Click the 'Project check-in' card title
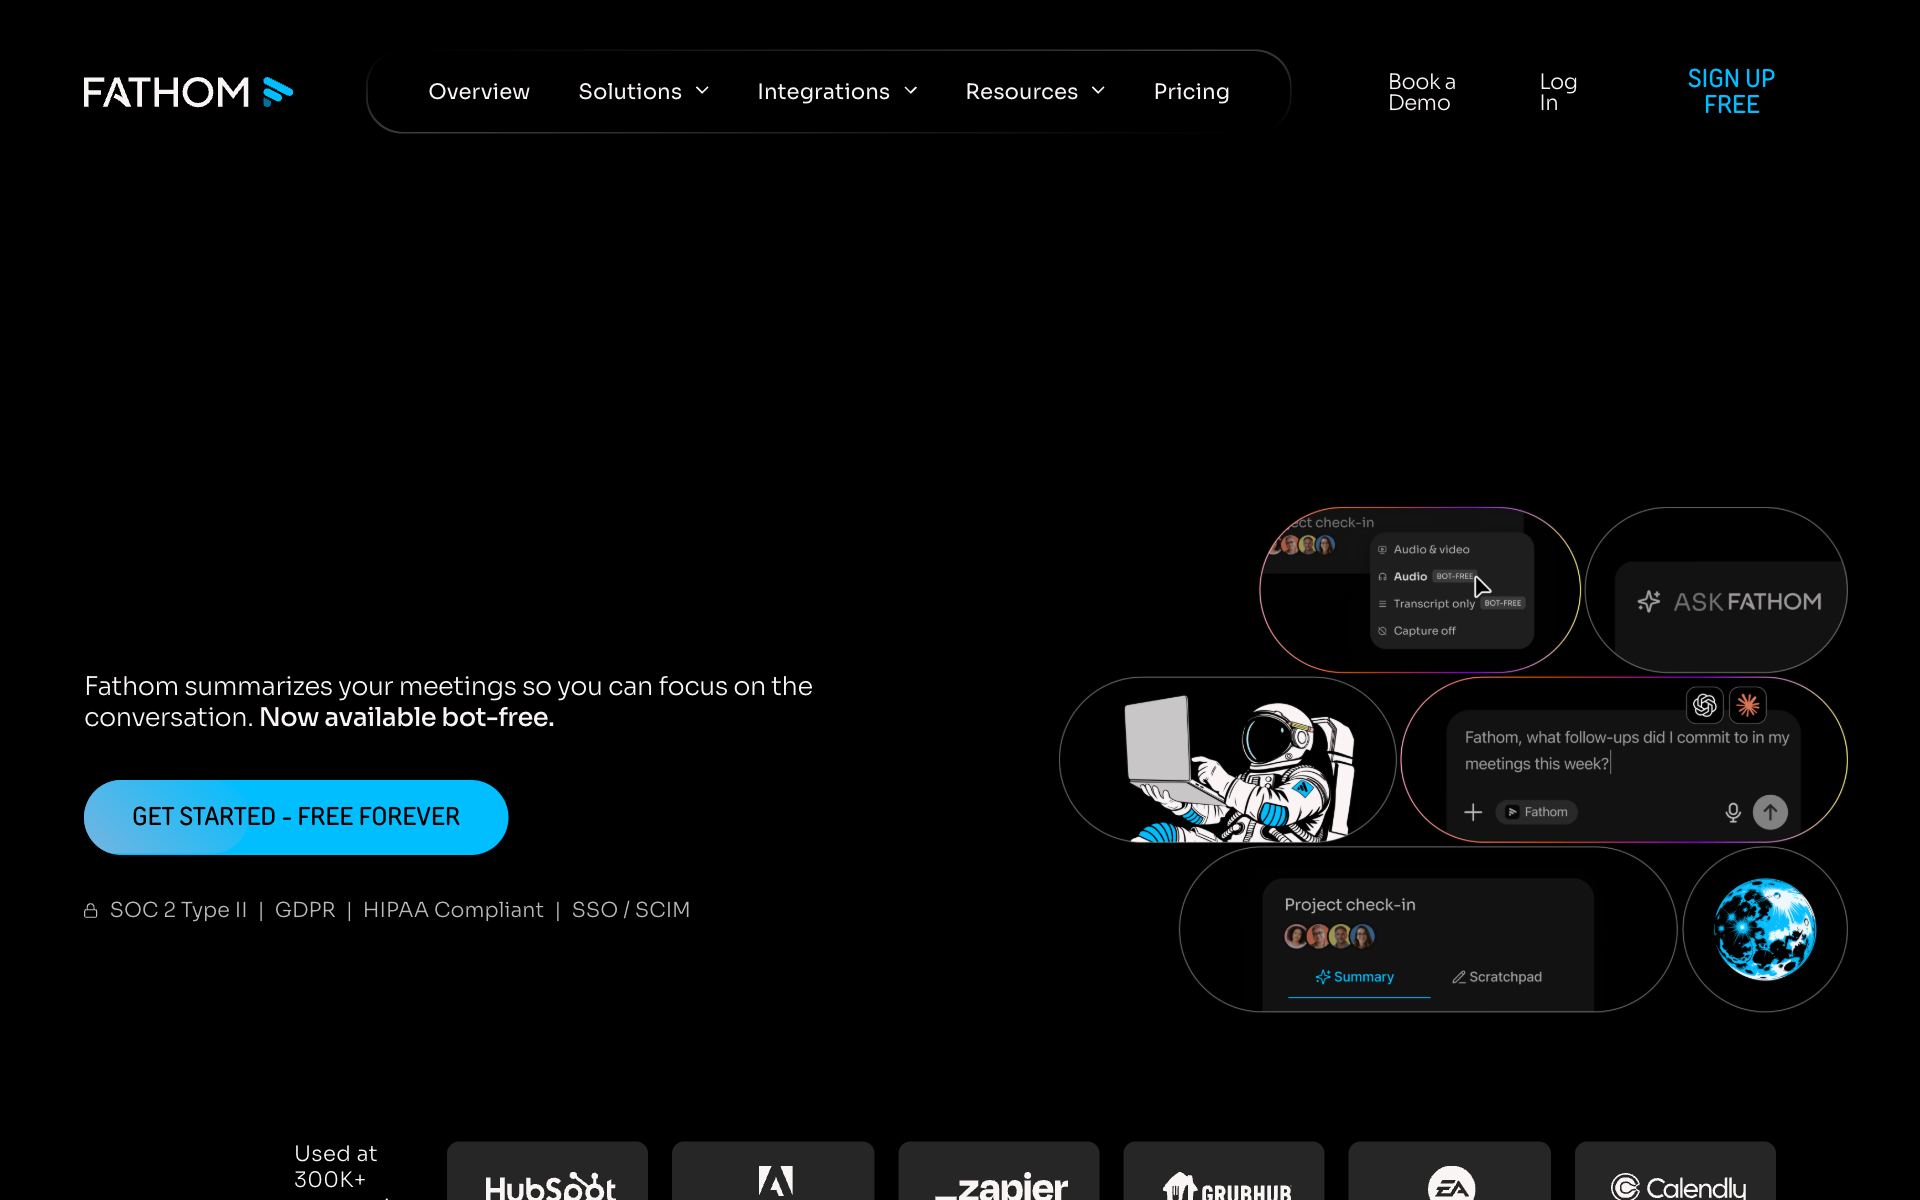 point(1350,904)
